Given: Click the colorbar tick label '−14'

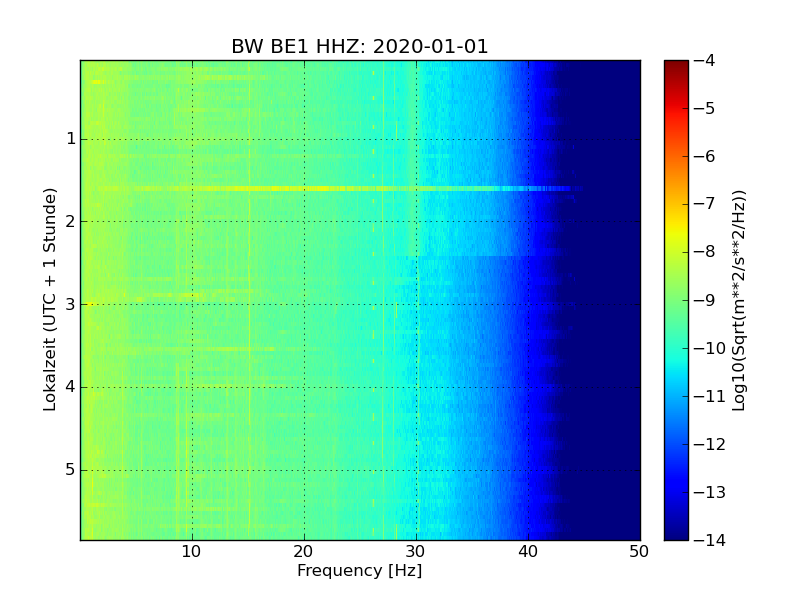Looking at the screenshot, I should point(710,540).
